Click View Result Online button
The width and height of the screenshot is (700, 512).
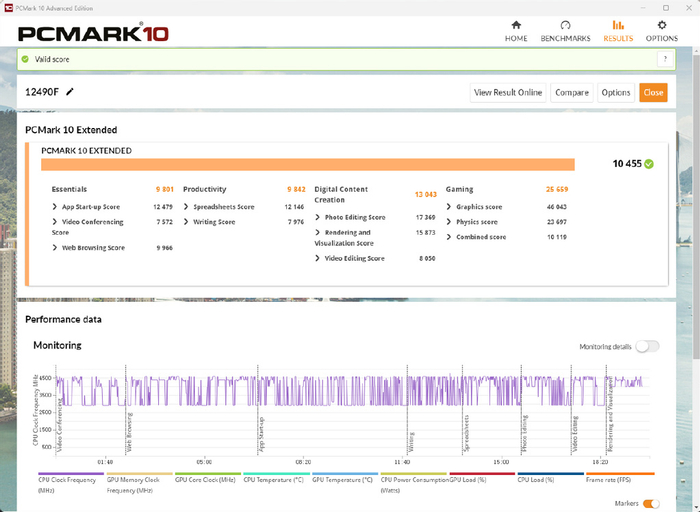(x=508, y=92)
